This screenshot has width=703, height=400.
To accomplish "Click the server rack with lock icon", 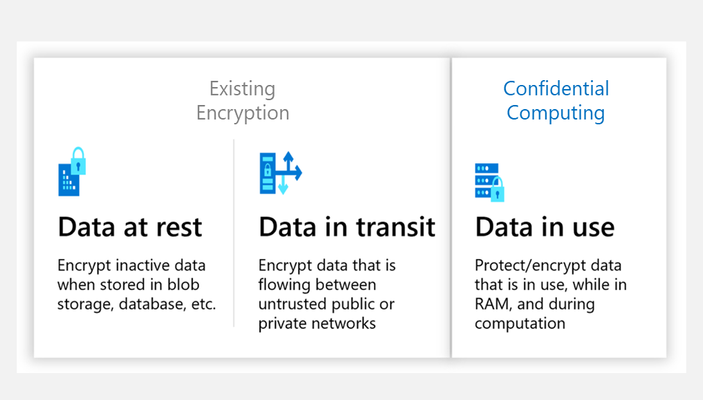I will pos(490,183).
